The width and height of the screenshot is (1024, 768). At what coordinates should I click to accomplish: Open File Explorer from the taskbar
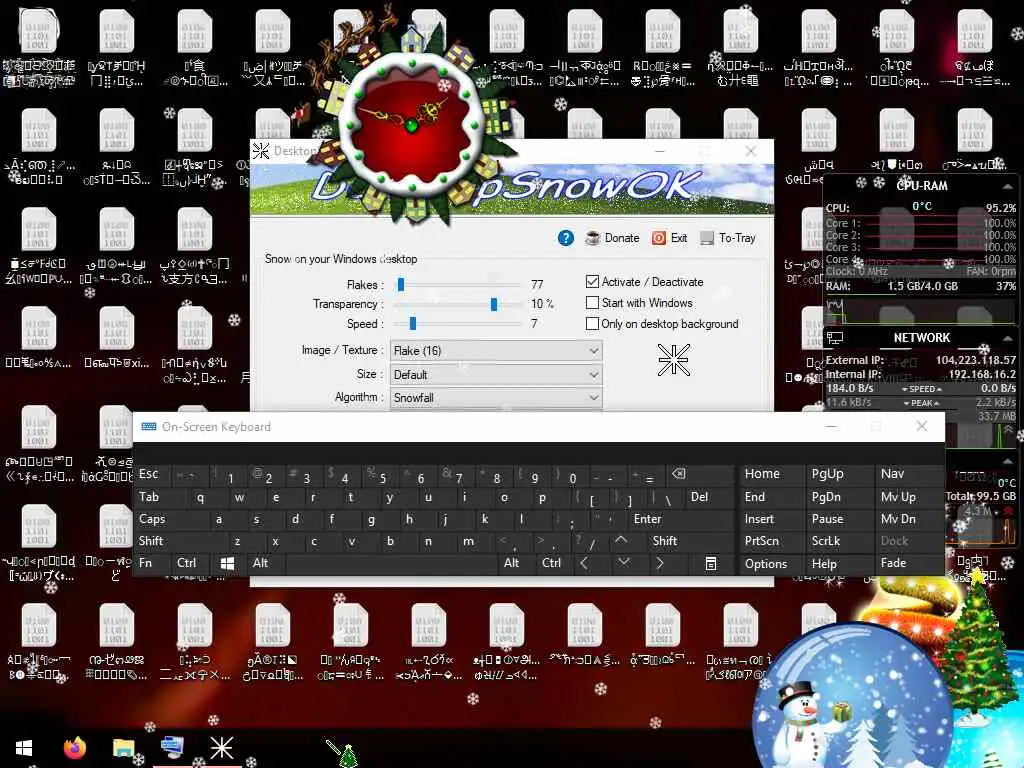(x=123, y=748)
